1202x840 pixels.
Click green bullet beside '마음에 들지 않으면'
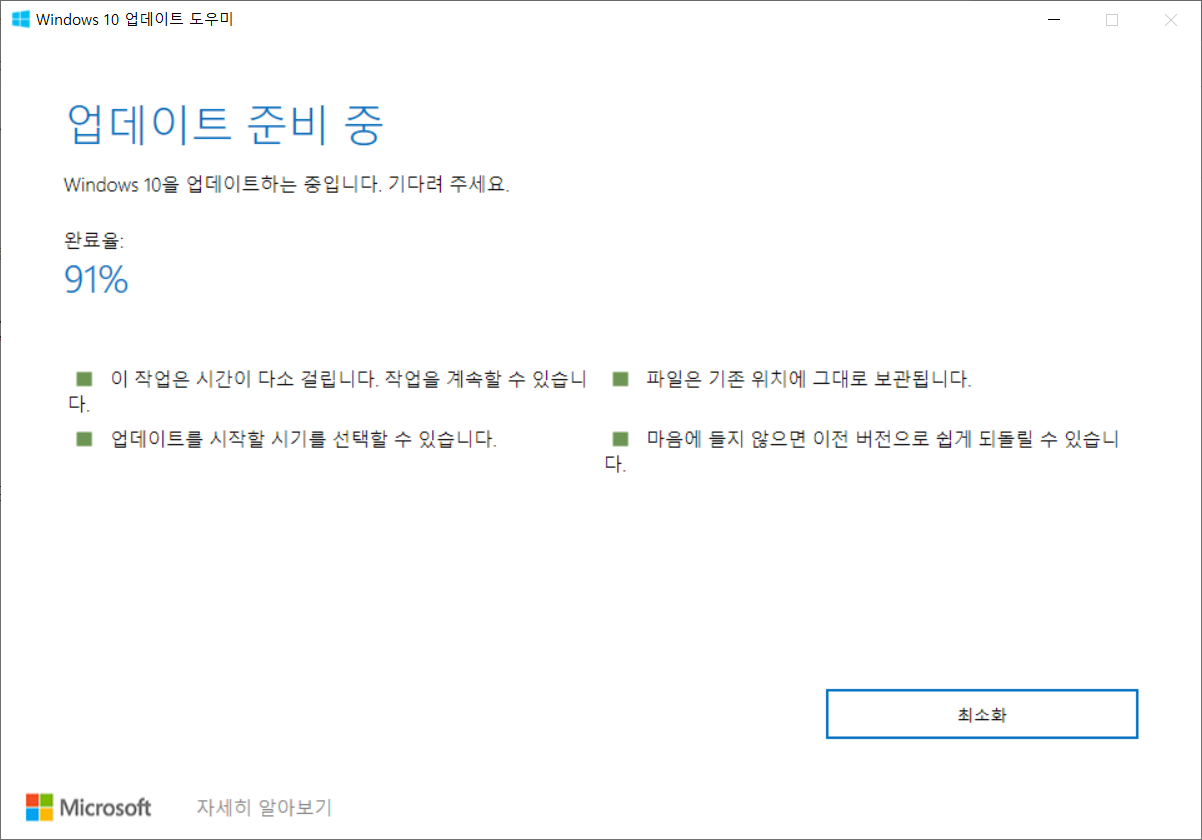pyautogui.click(x=620, y=438)
